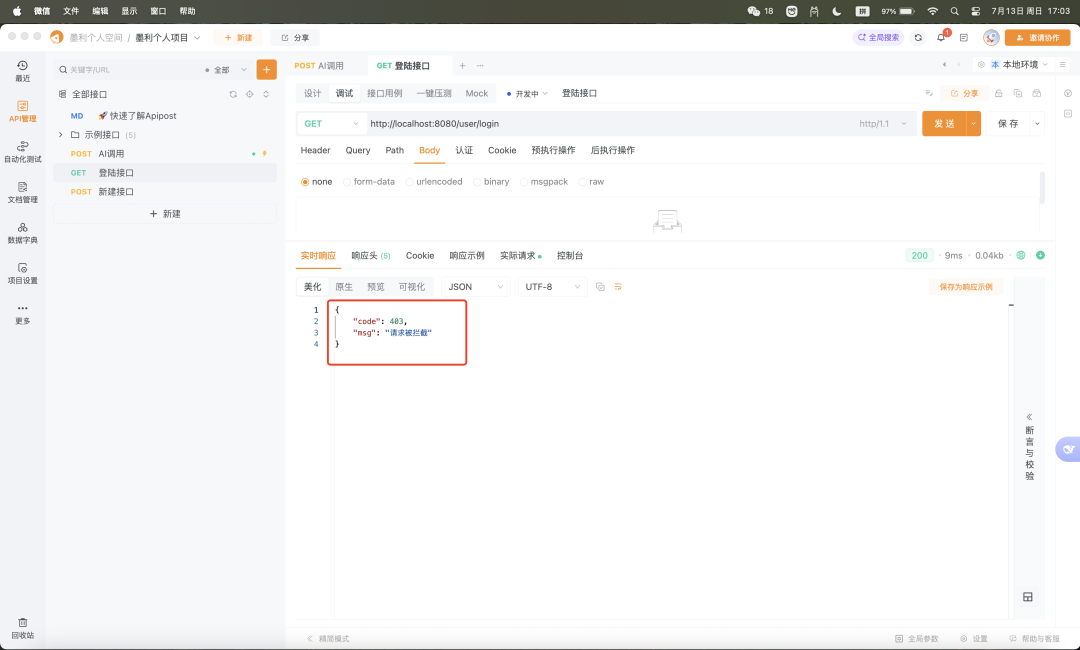
Task: Switch to the 认证 tab
Action: point(464,150)
